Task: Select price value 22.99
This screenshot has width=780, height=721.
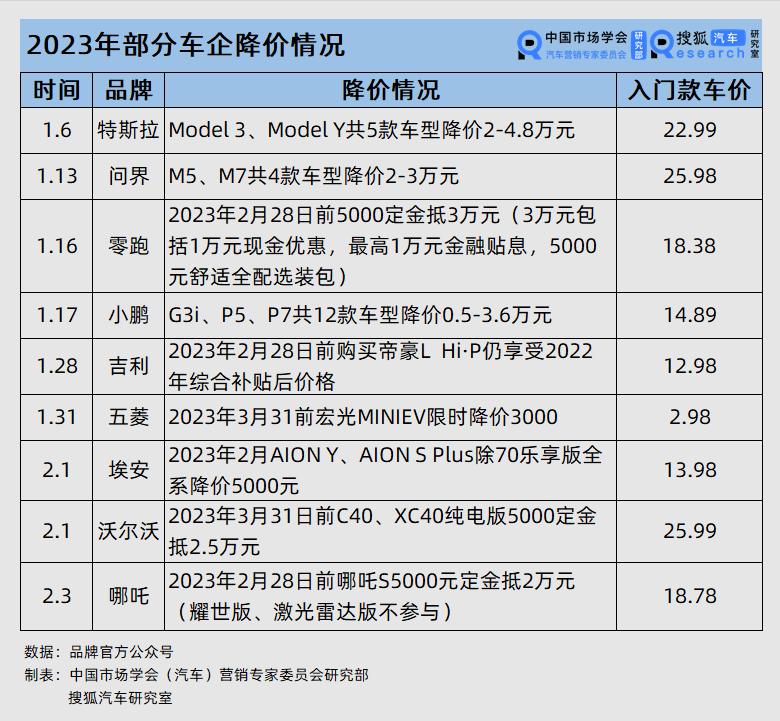Action: (689, 130)
